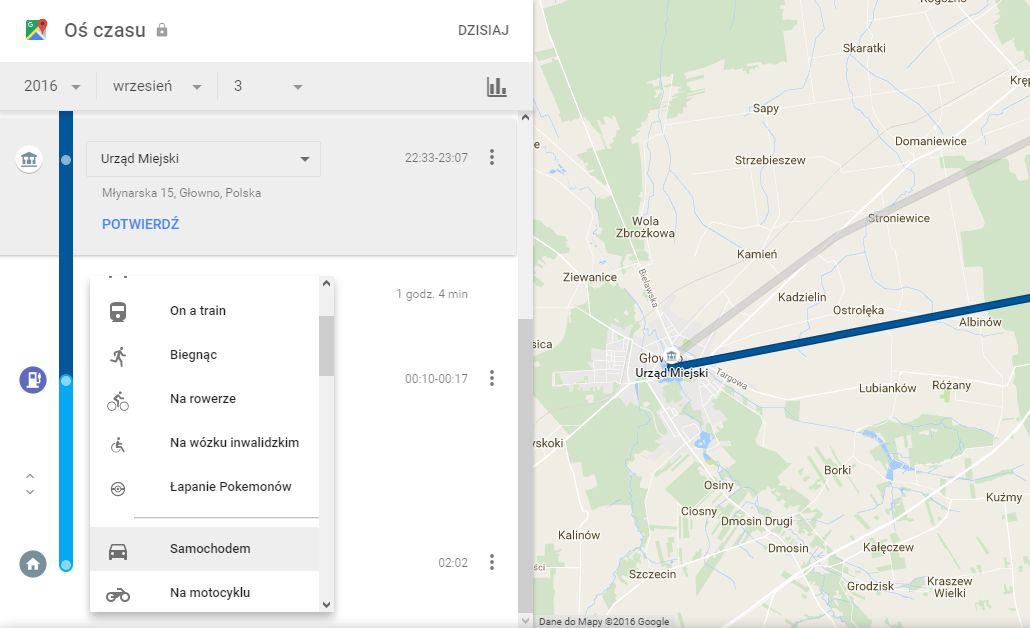Open the wrzesień month dropdown

click(x=156, y=86)
